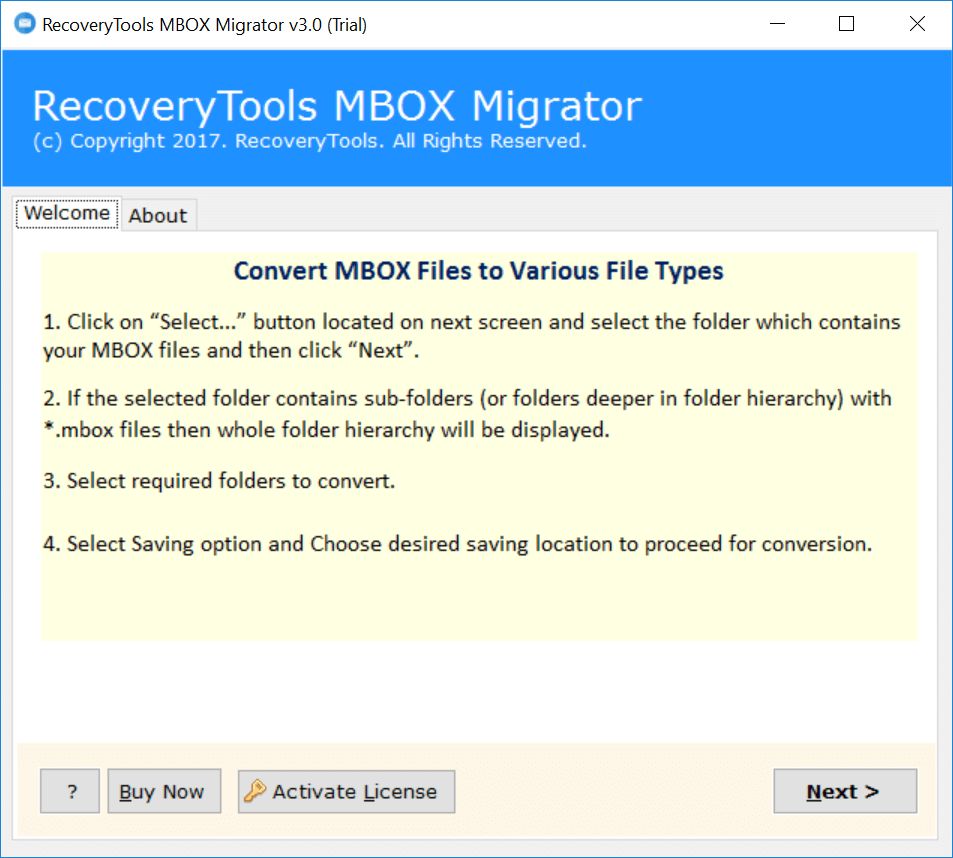
Task: Click the text "3. Select required folders to convert."
Action: (219, 481)
